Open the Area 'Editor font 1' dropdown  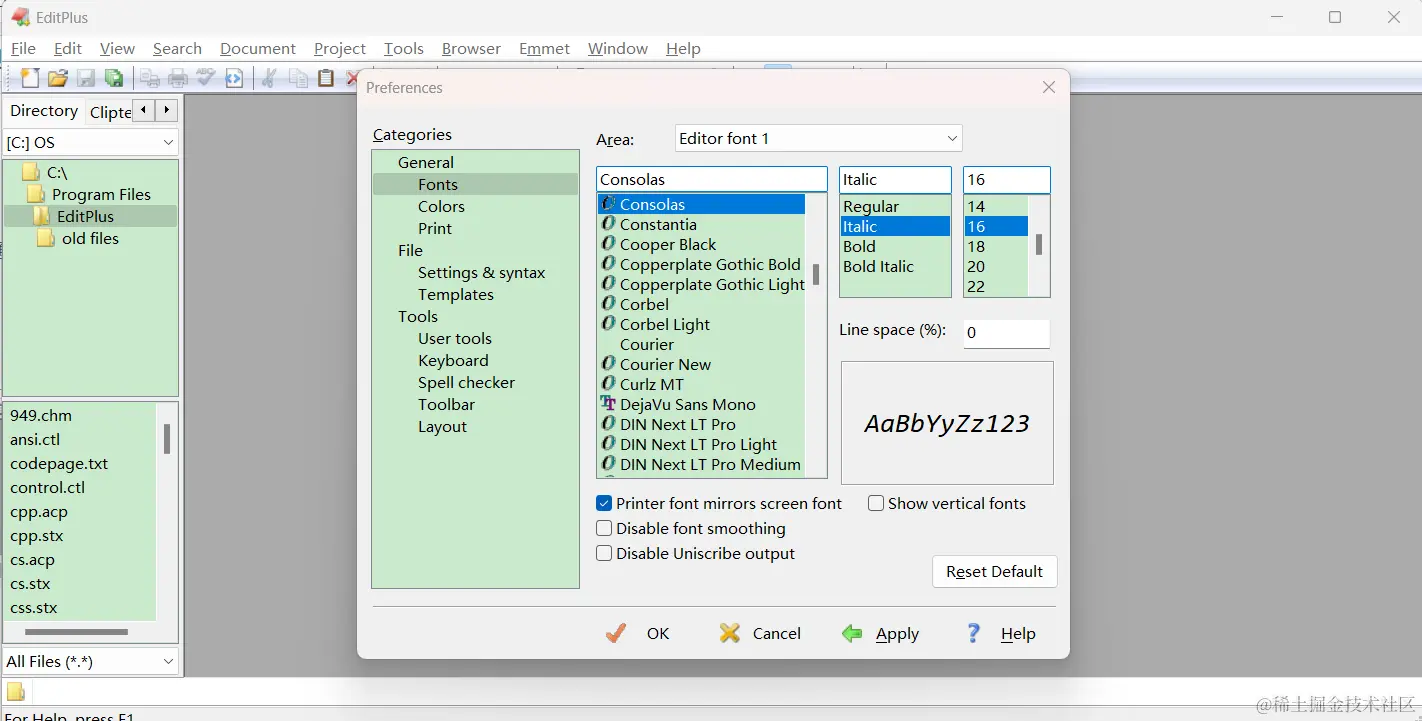coord(819,139)
